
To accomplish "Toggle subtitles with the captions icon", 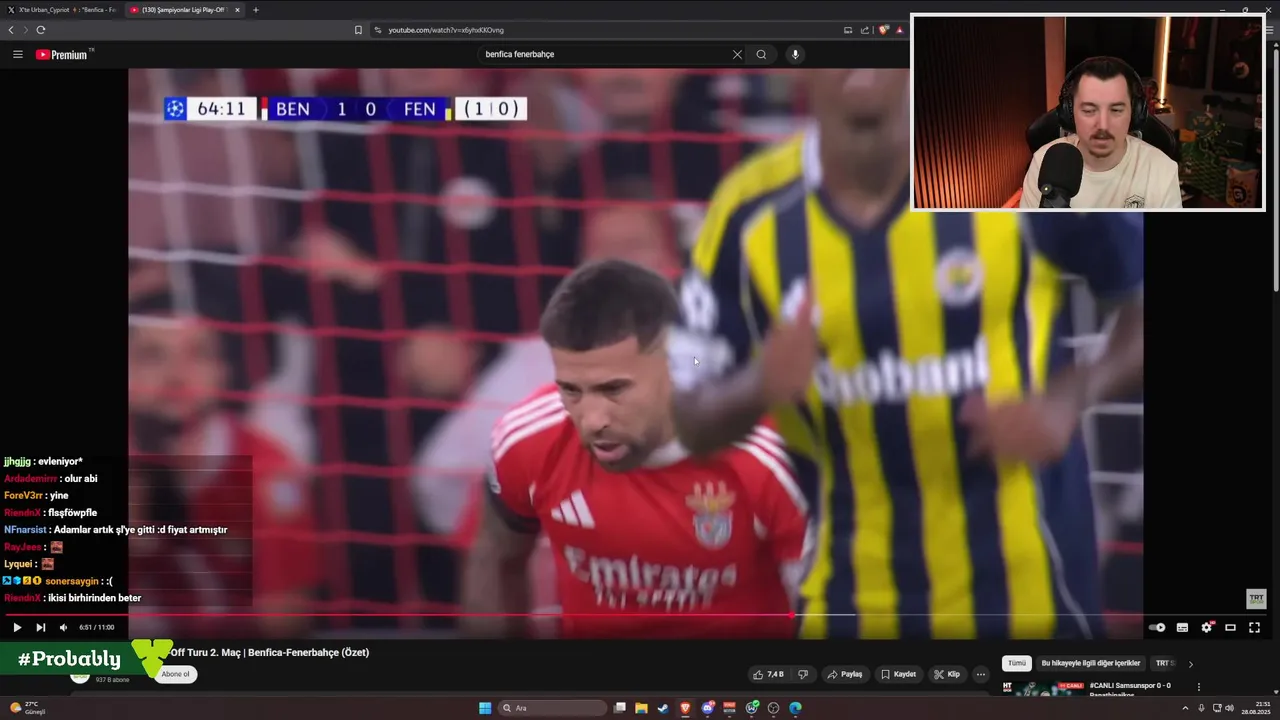I will [x=1182, y=627].
